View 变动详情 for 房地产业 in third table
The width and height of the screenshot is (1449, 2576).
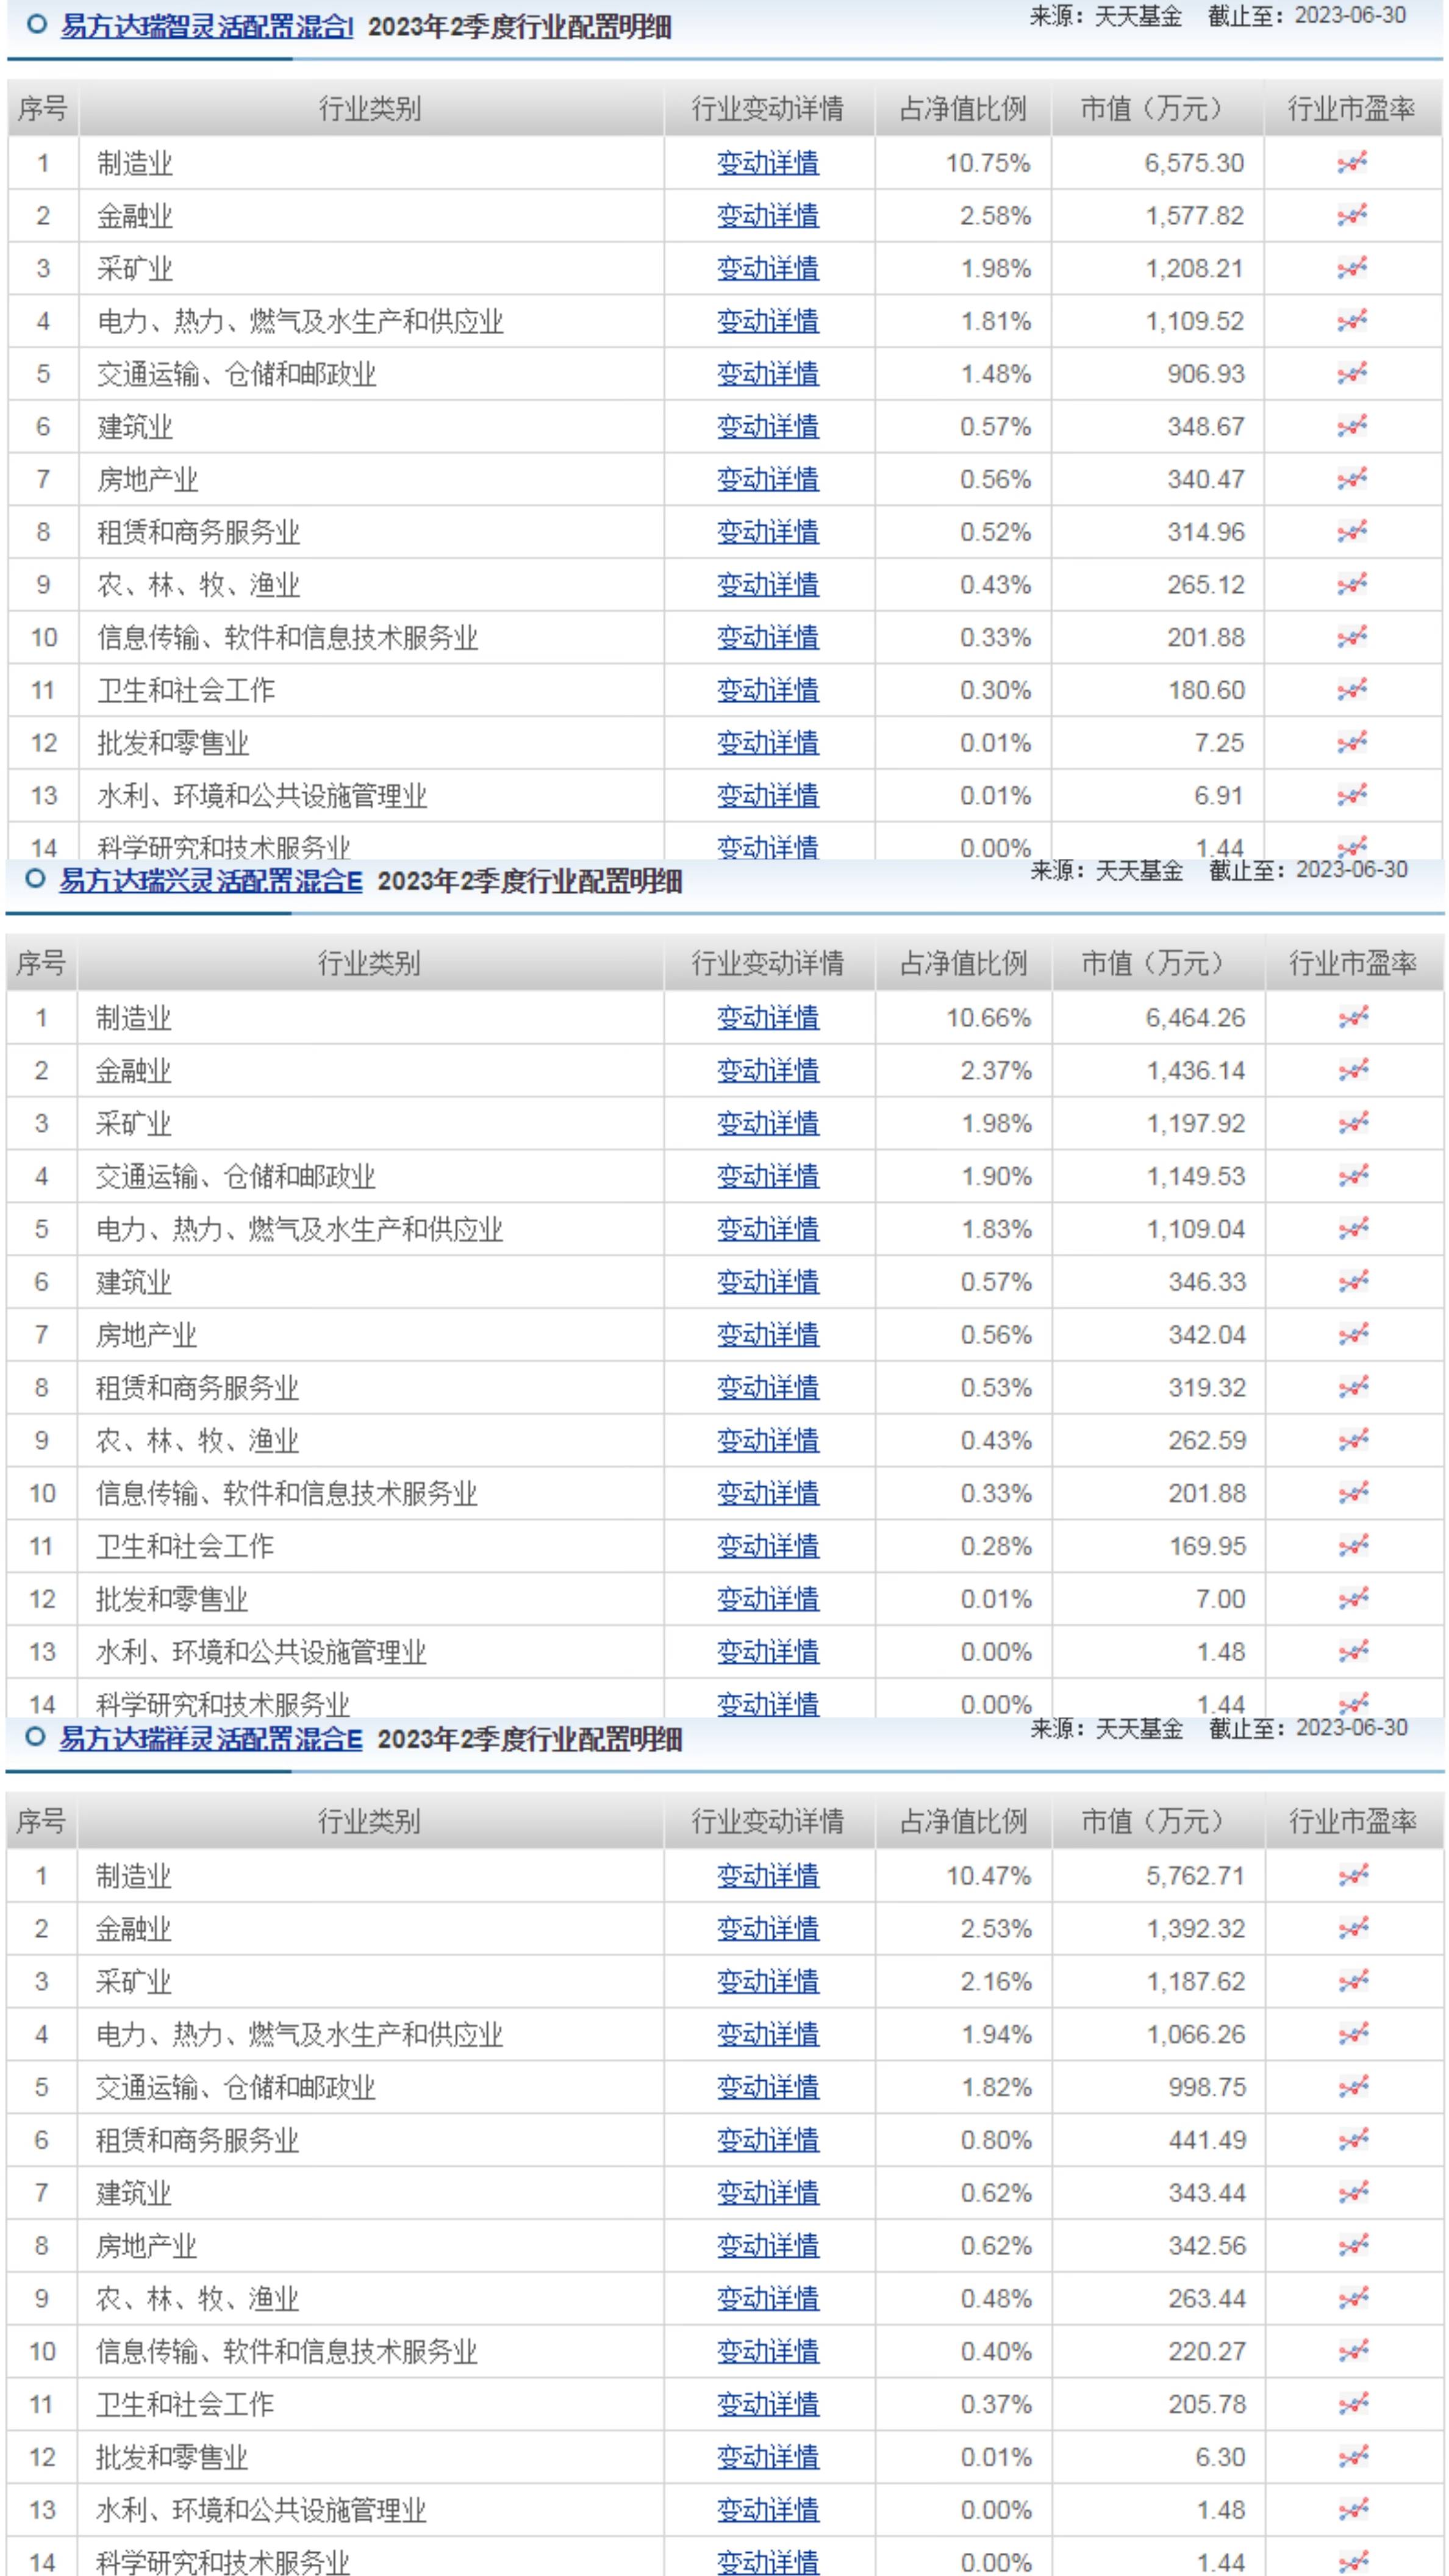click(x=767, y=2246)
